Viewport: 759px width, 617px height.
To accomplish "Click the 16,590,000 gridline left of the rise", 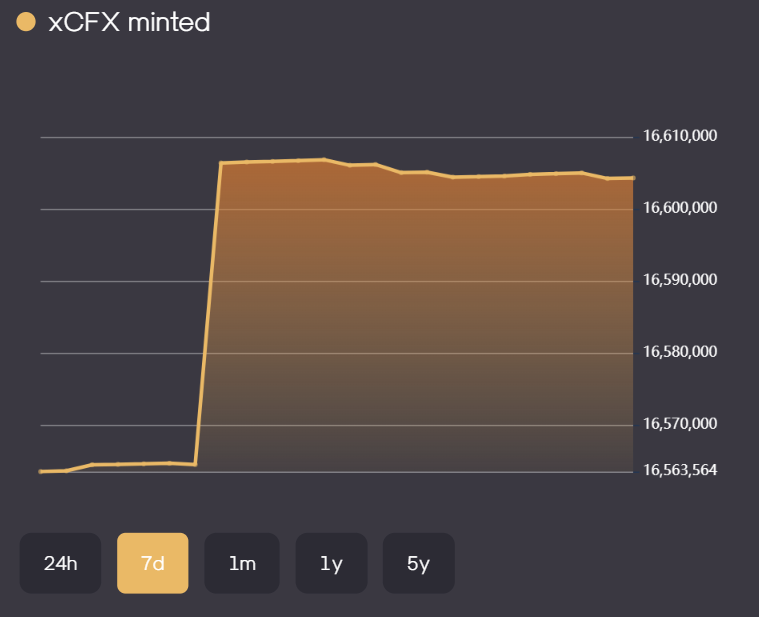I will point(120,281).
